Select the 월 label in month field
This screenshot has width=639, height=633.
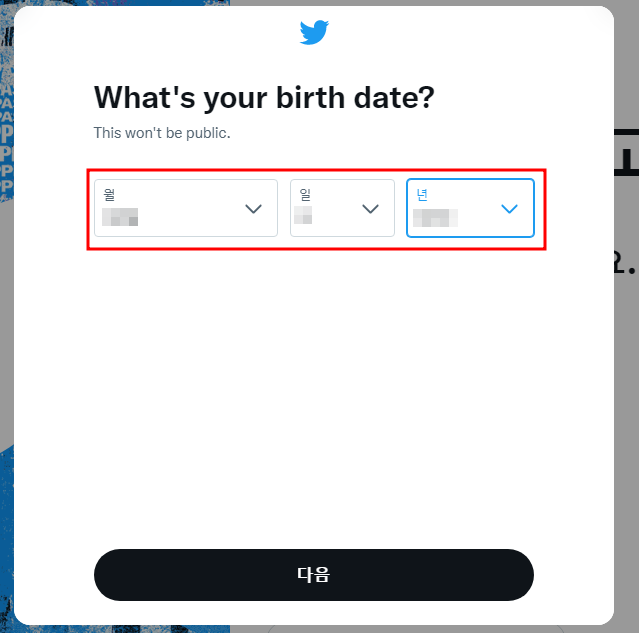109,195
